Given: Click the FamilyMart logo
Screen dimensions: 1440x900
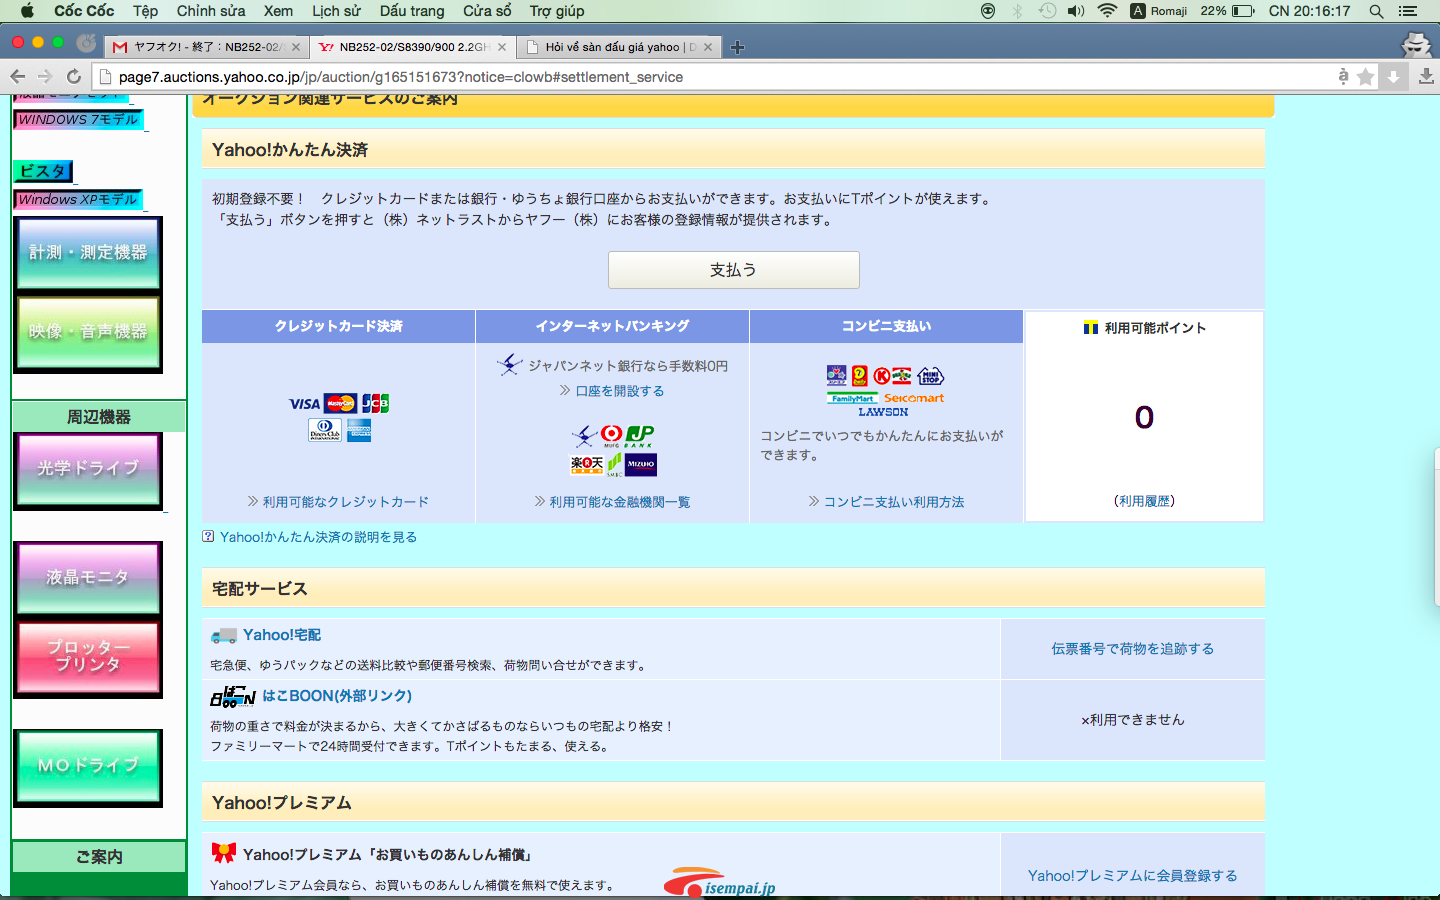Looking at the screenshot, I should (x=852, y=398).
